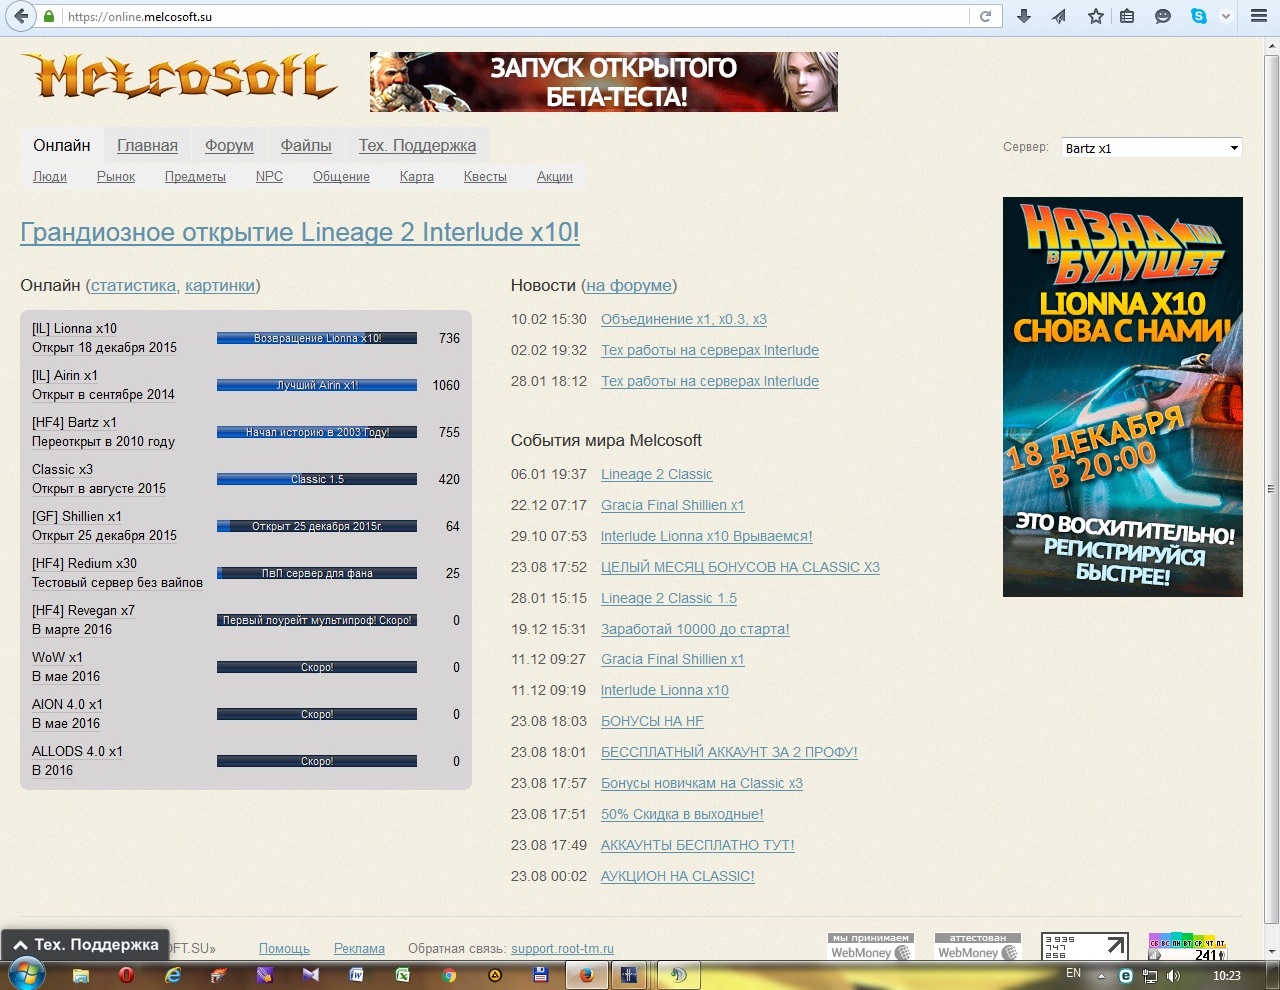This screenshot has width=1280, height=990.
Task: Open Word from the taskbar
Action: click(356, 974)
